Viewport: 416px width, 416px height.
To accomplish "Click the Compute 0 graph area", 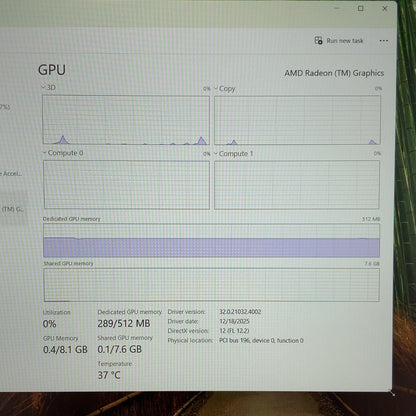I will point(127,185).
